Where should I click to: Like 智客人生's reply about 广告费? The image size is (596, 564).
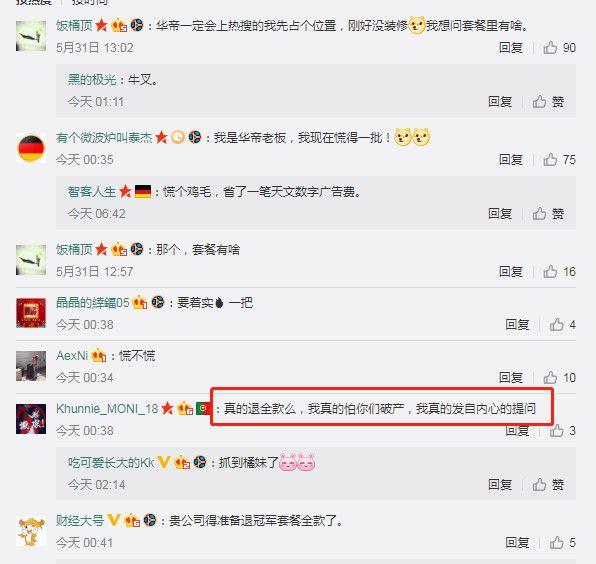(x=548, y=214)
